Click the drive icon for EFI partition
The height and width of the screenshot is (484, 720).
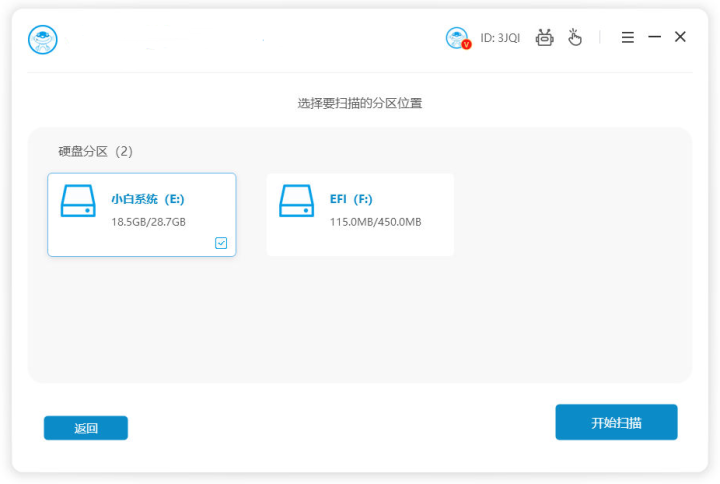tap(297, 201)
